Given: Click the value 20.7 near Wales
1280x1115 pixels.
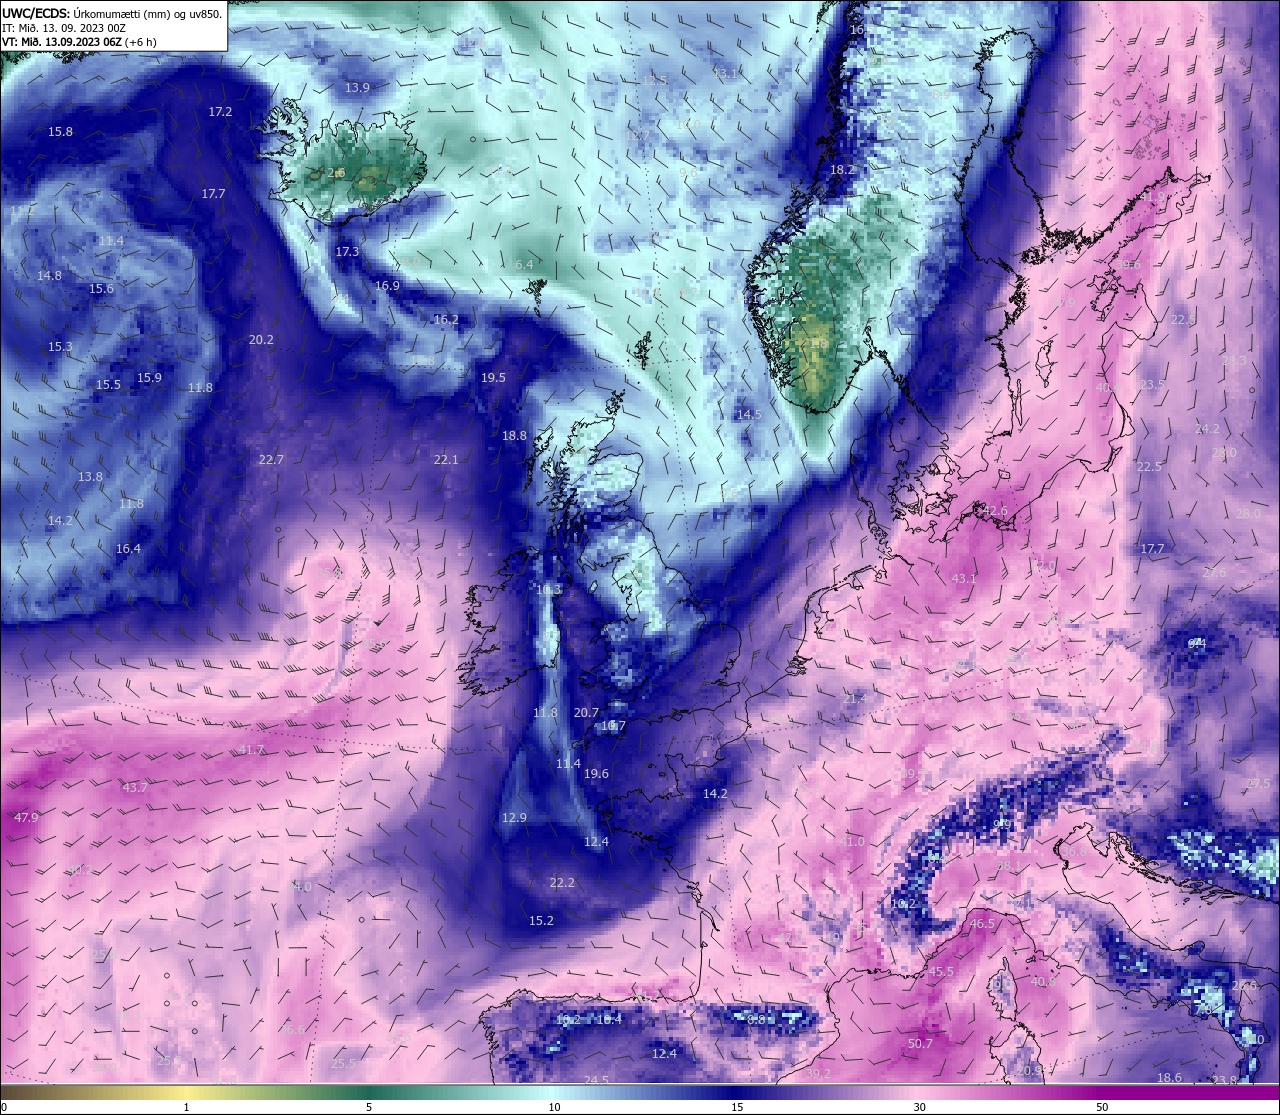Looking at the screenshot, I should click(x=586, y=713).
